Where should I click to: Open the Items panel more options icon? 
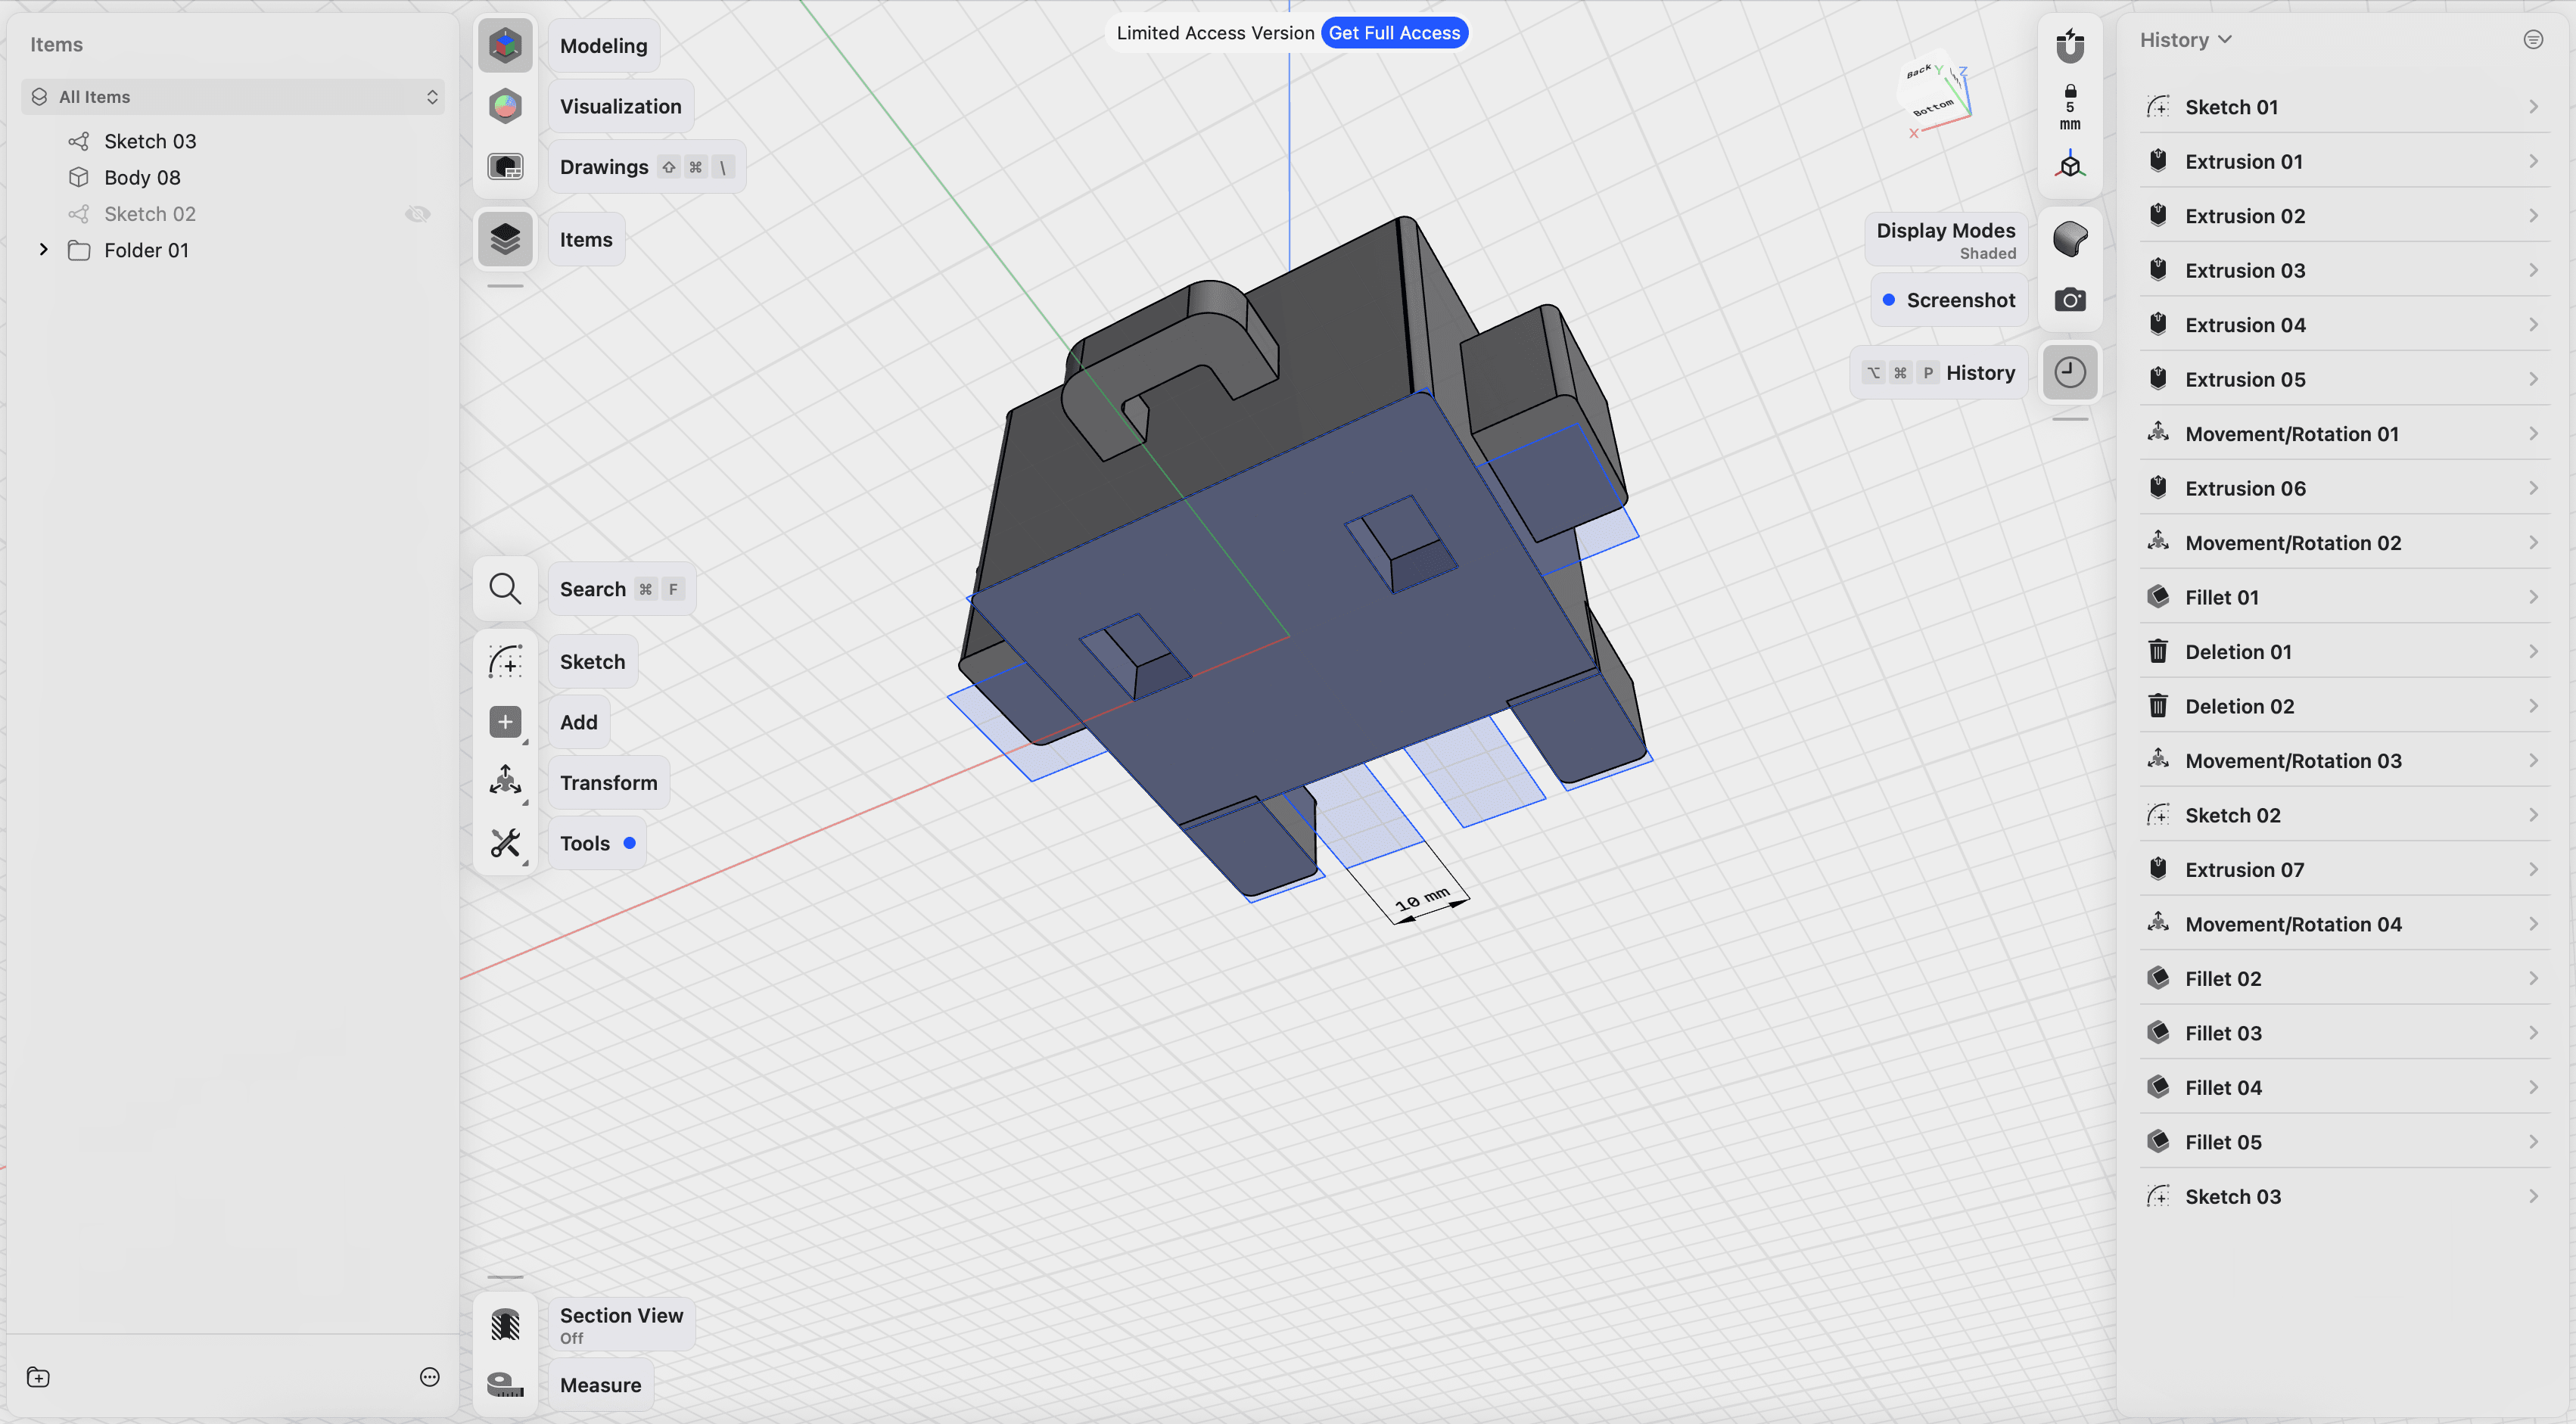(430, 1378)
